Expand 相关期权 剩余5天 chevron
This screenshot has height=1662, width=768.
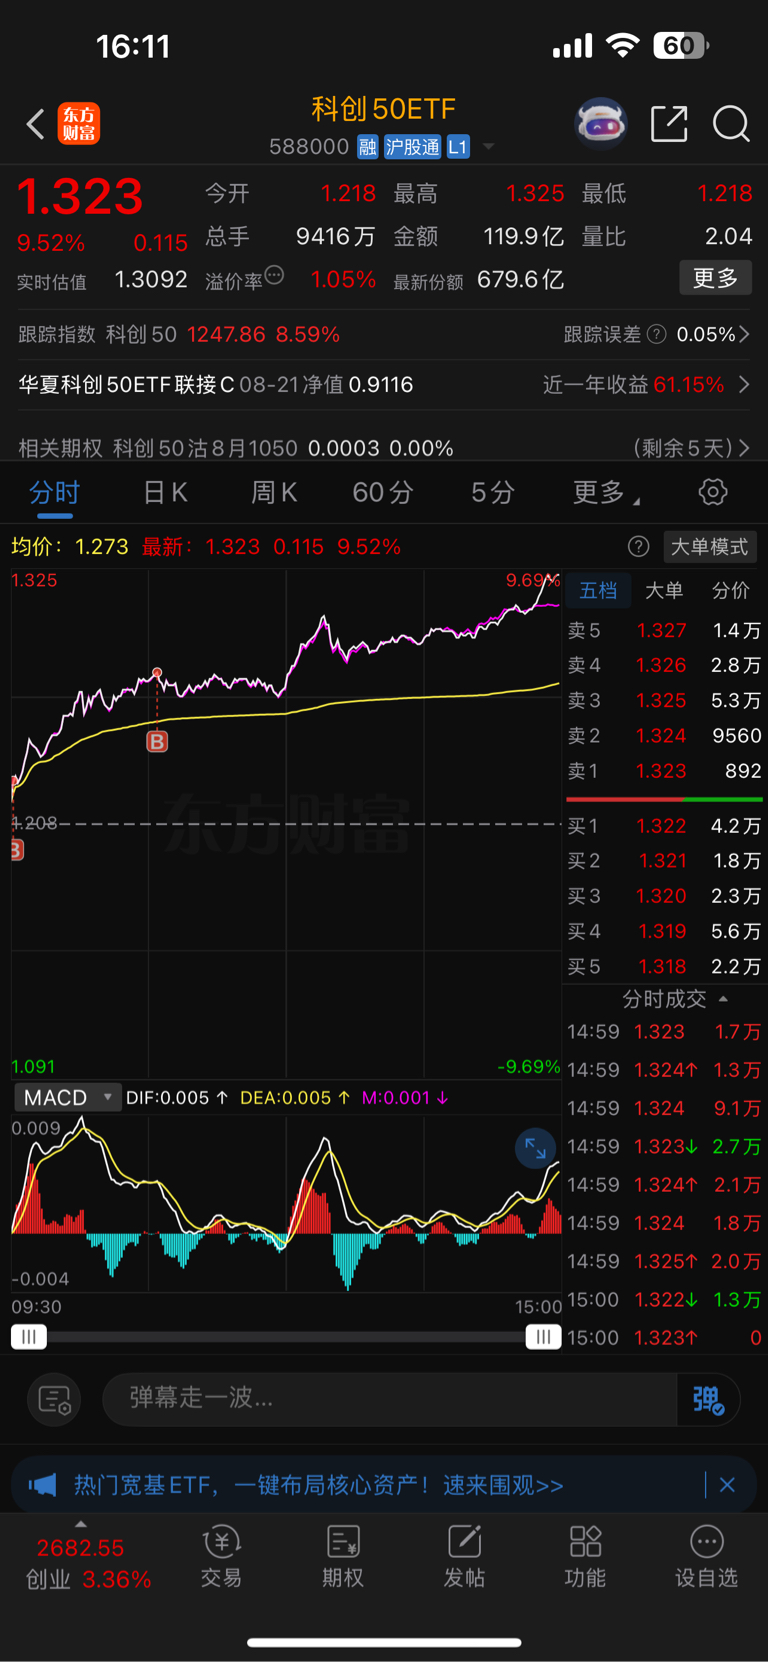(x=744, y=448)
